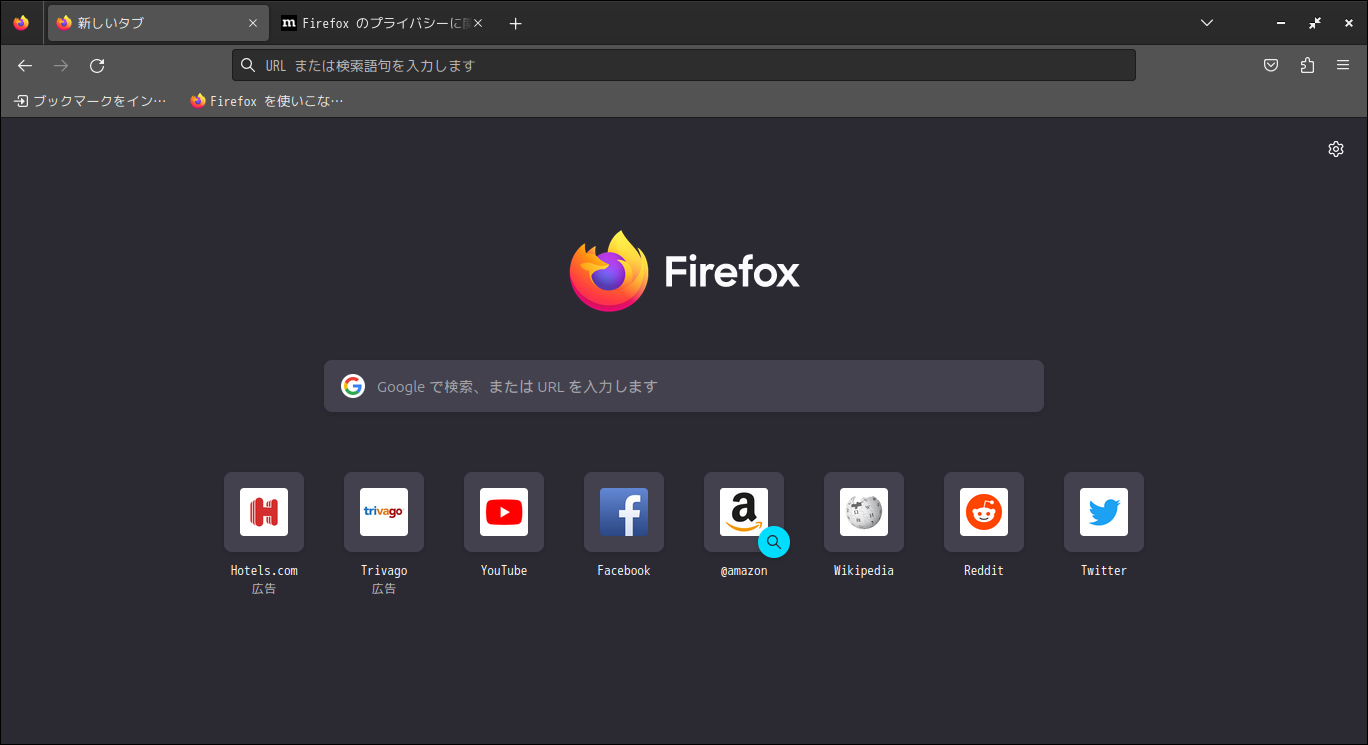1368x745 pixels.
Task: Click the Firefox View icon at tab bar start
Action: [x=21, y=23]
